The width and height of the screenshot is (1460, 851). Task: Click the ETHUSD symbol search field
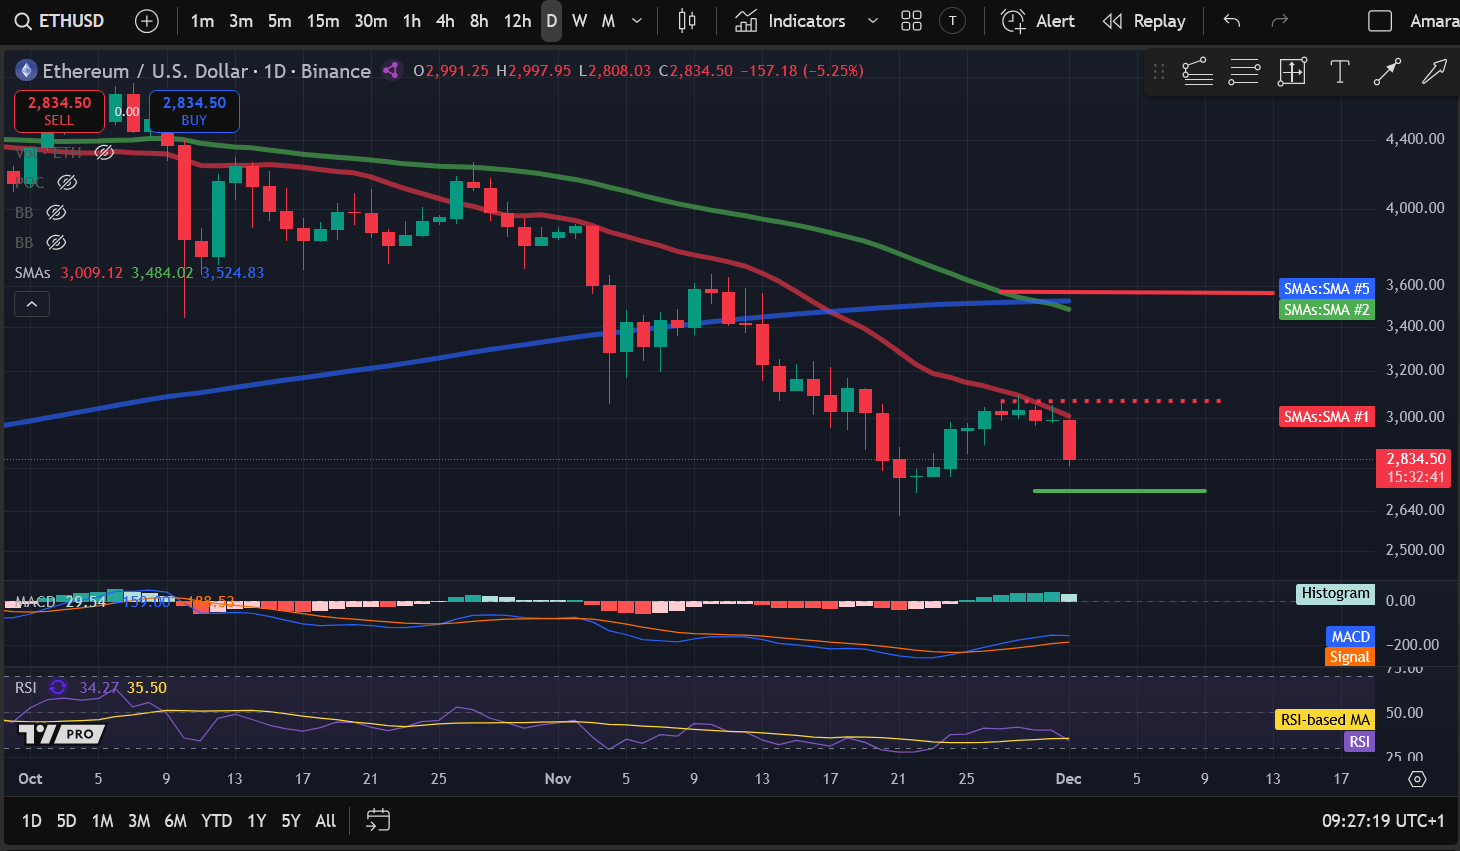coord(60,20)
